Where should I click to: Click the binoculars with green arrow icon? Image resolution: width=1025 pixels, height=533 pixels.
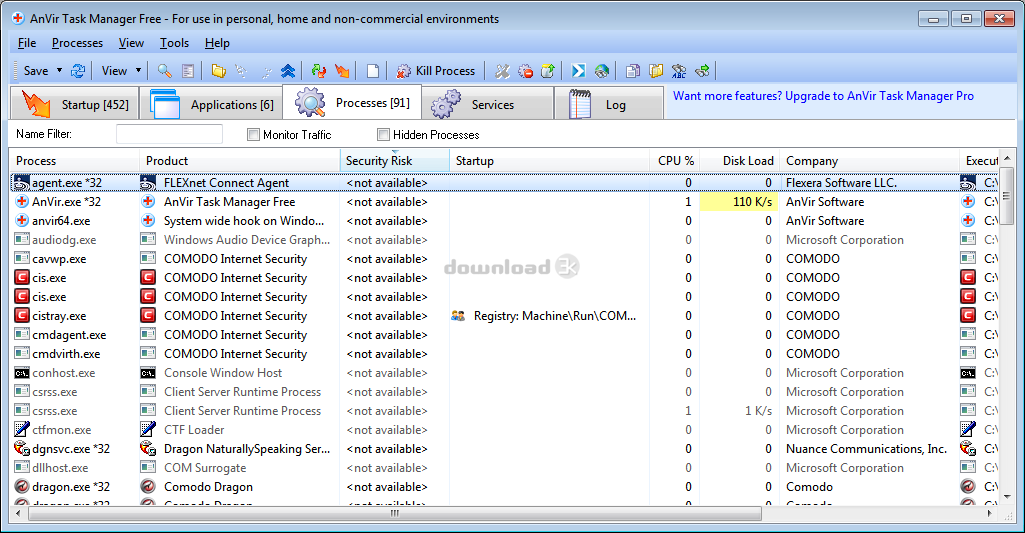click(x=703, y=71)
